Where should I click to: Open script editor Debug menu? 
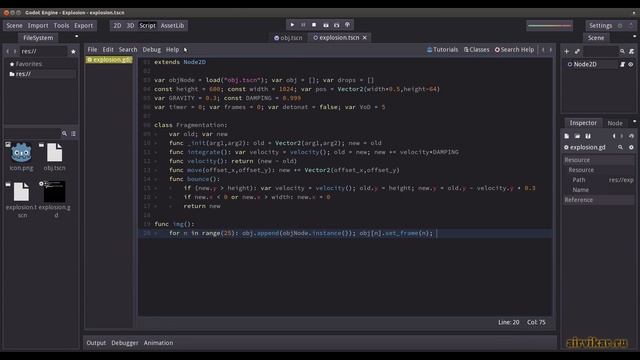(x=151, y=49)
